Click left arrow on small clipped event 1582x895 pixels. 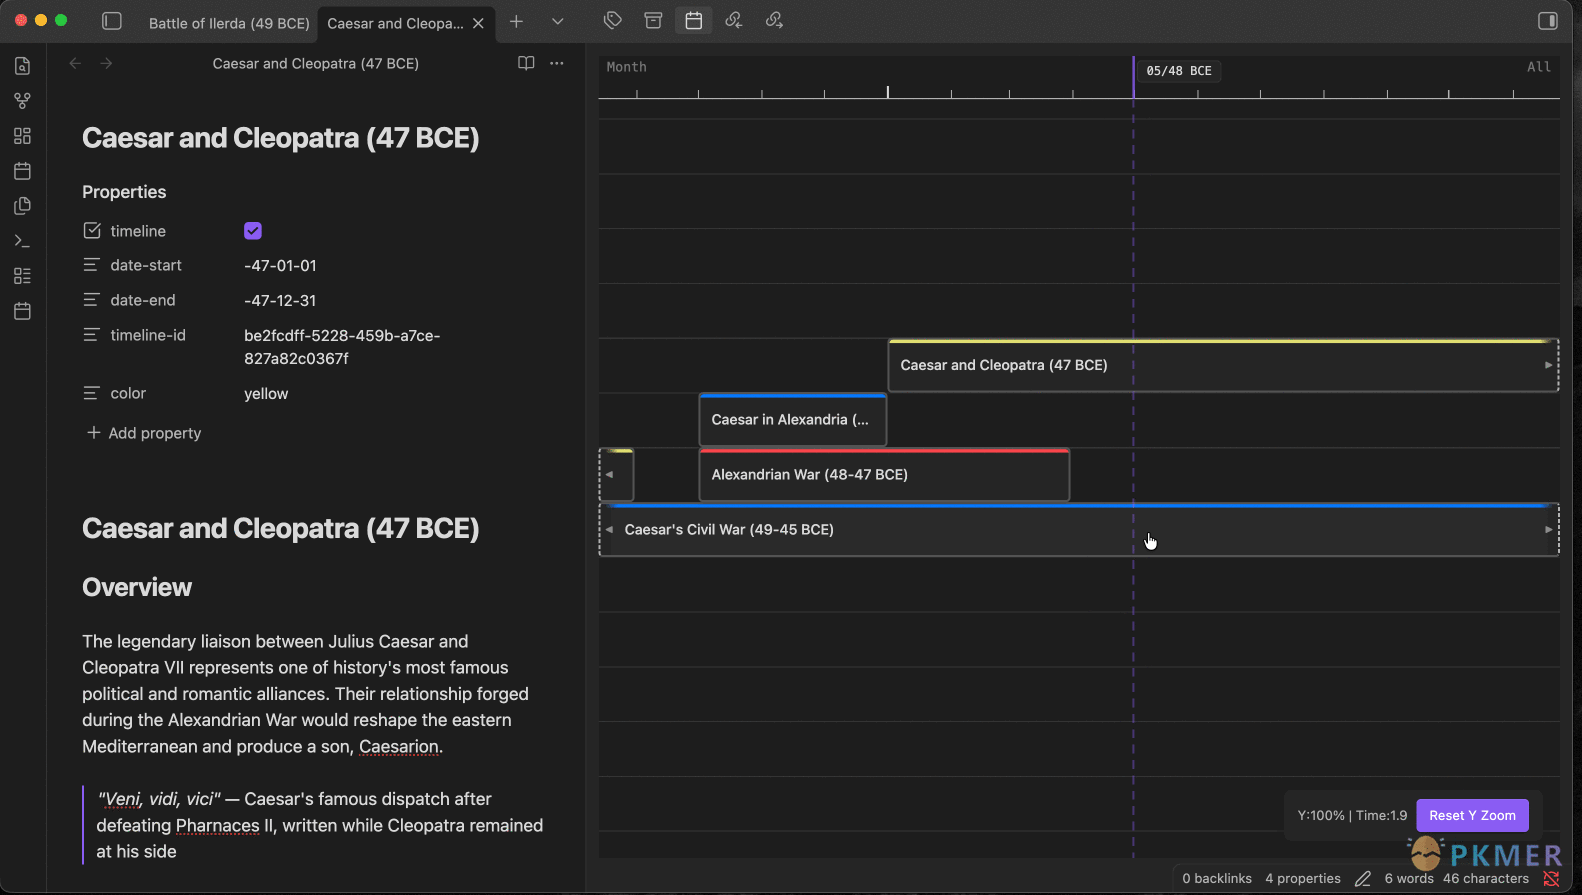609,475
